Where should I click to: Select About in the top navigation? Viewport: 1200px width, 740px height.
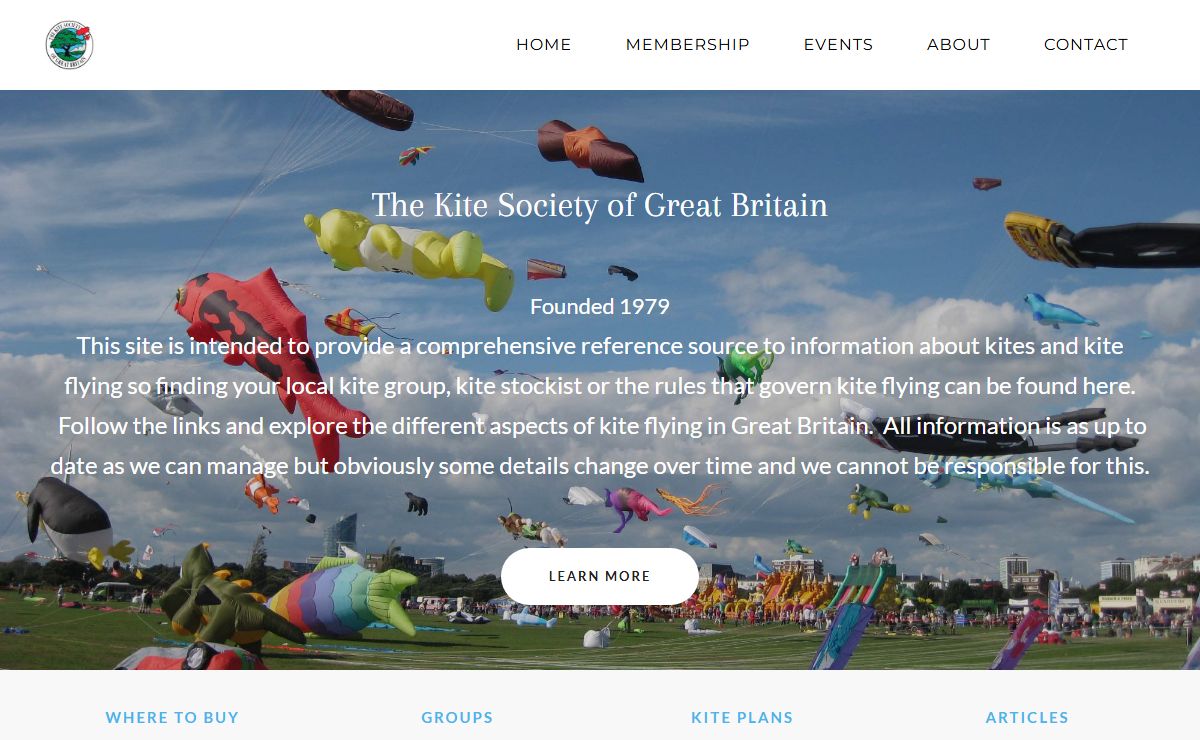(958, 45)
